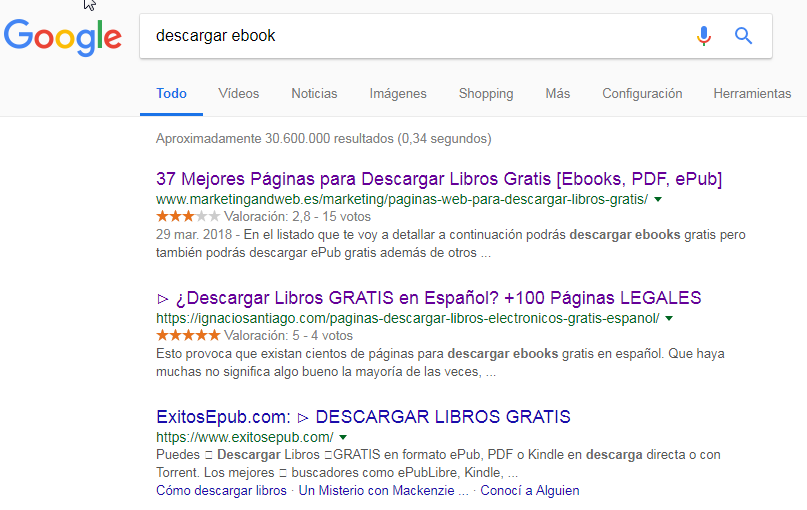The image size is (807, 510).
Task: Open Herramientas search tools
Action: pos(752,94)
